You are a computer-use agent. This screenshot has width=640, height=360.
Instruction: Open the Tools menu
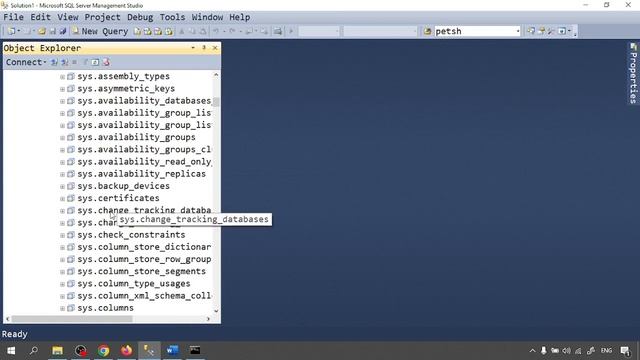(172, 17)
